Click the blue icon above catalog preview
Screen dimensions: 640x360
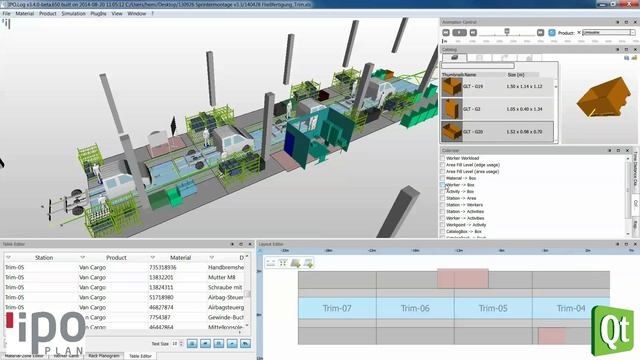coord(627,58)
